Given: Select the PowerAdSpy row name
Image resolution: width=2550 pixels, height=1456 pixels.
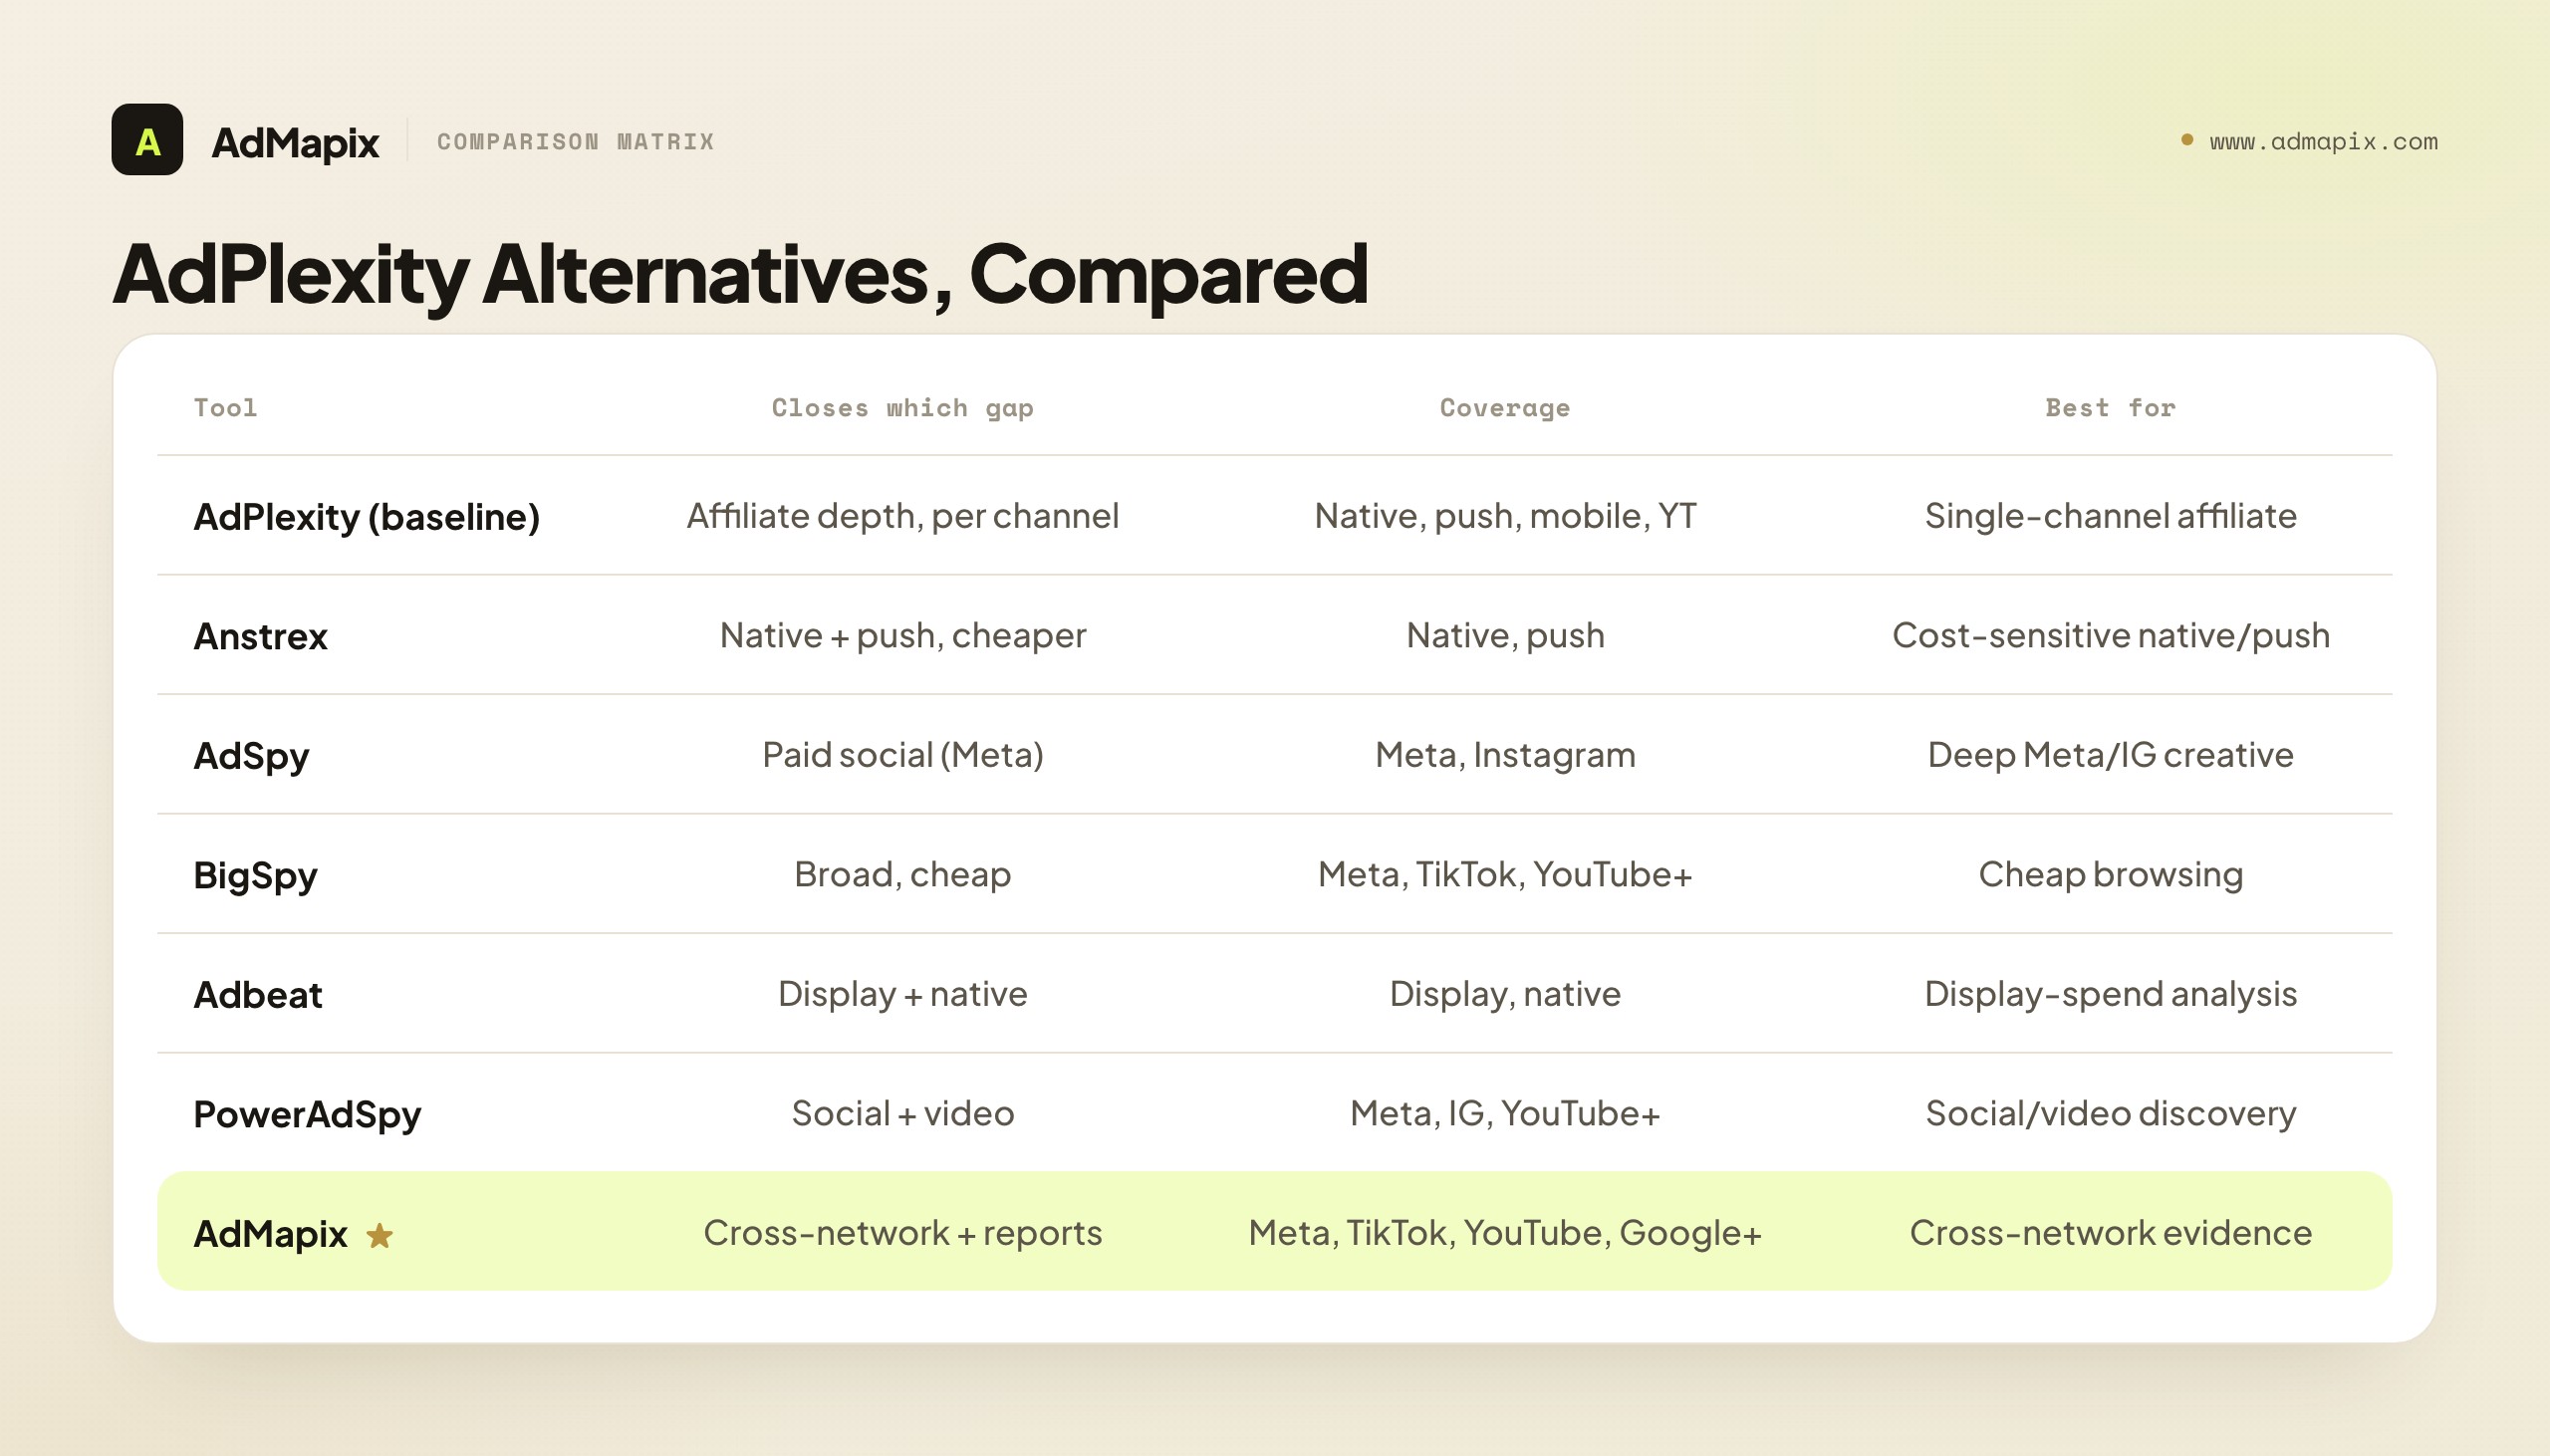Looking at the screenshot, I should tap(307, 1115).
